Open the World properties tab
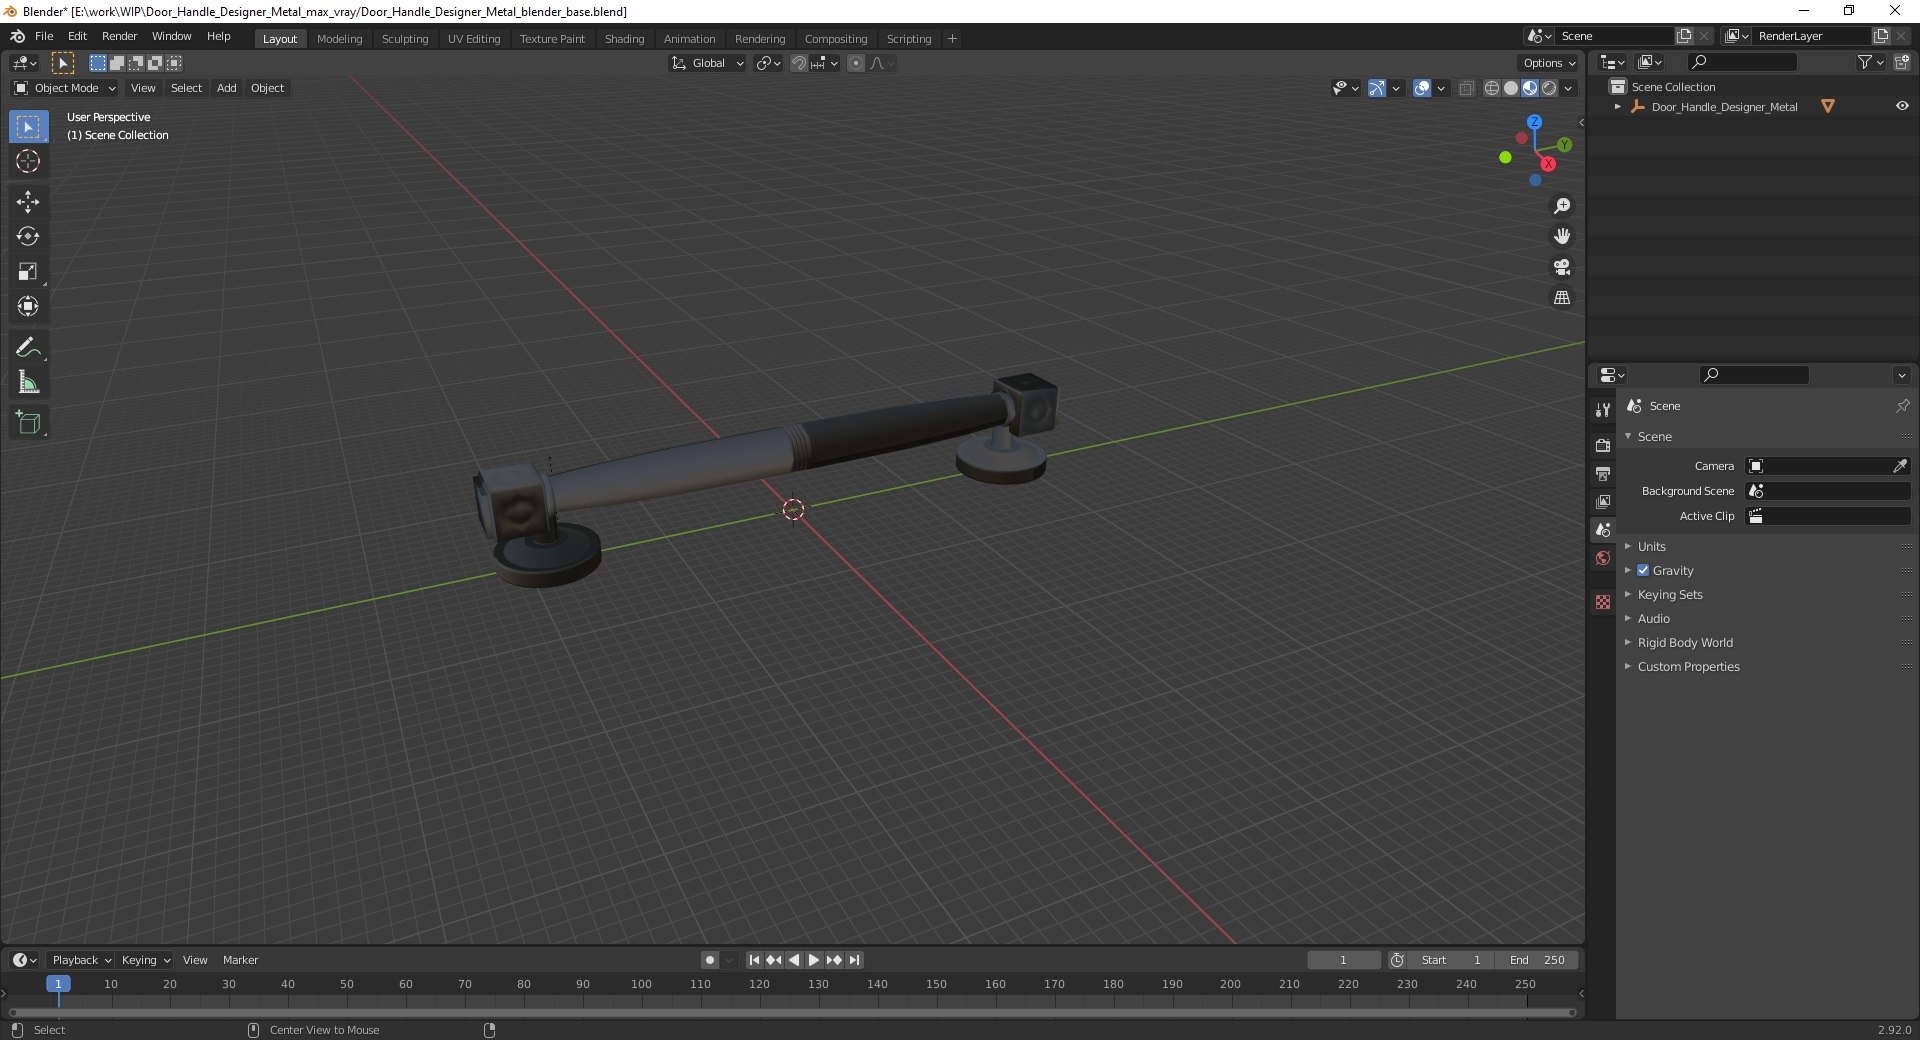Image resolution: width=1920 pixels, height=1040 pixels. tap(1603, 558)
